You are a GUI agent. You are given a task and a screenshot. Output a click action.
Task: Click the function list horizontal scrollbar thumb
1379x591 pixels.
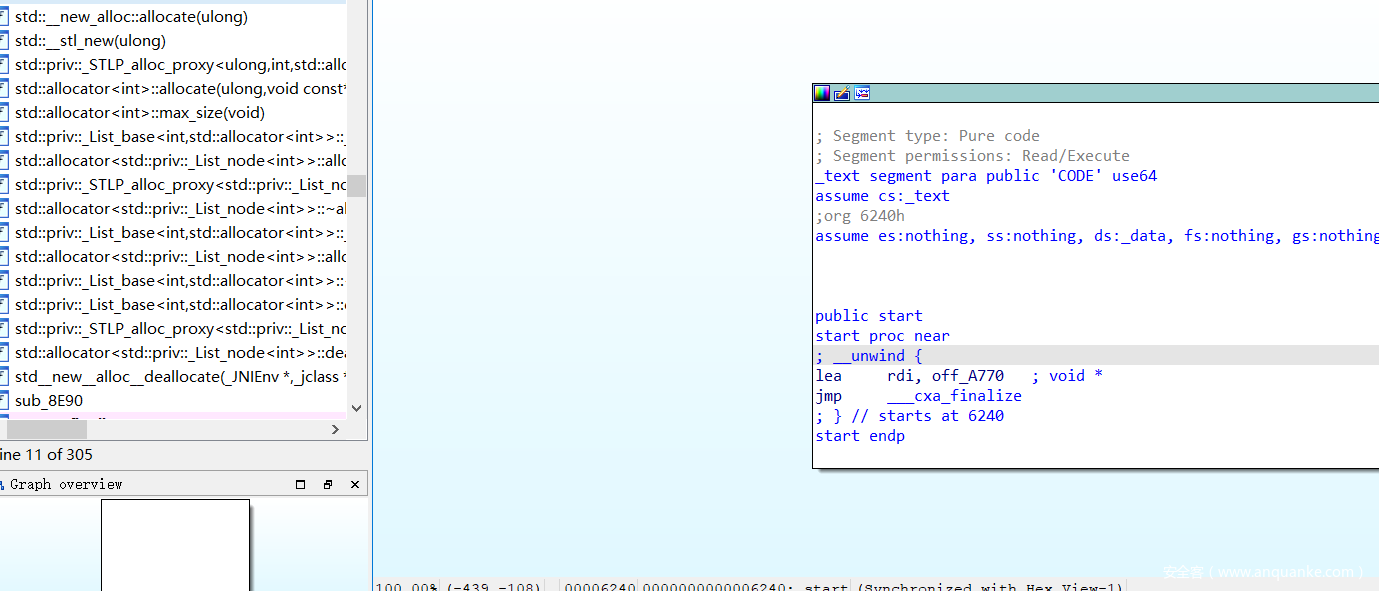point(46,429)
